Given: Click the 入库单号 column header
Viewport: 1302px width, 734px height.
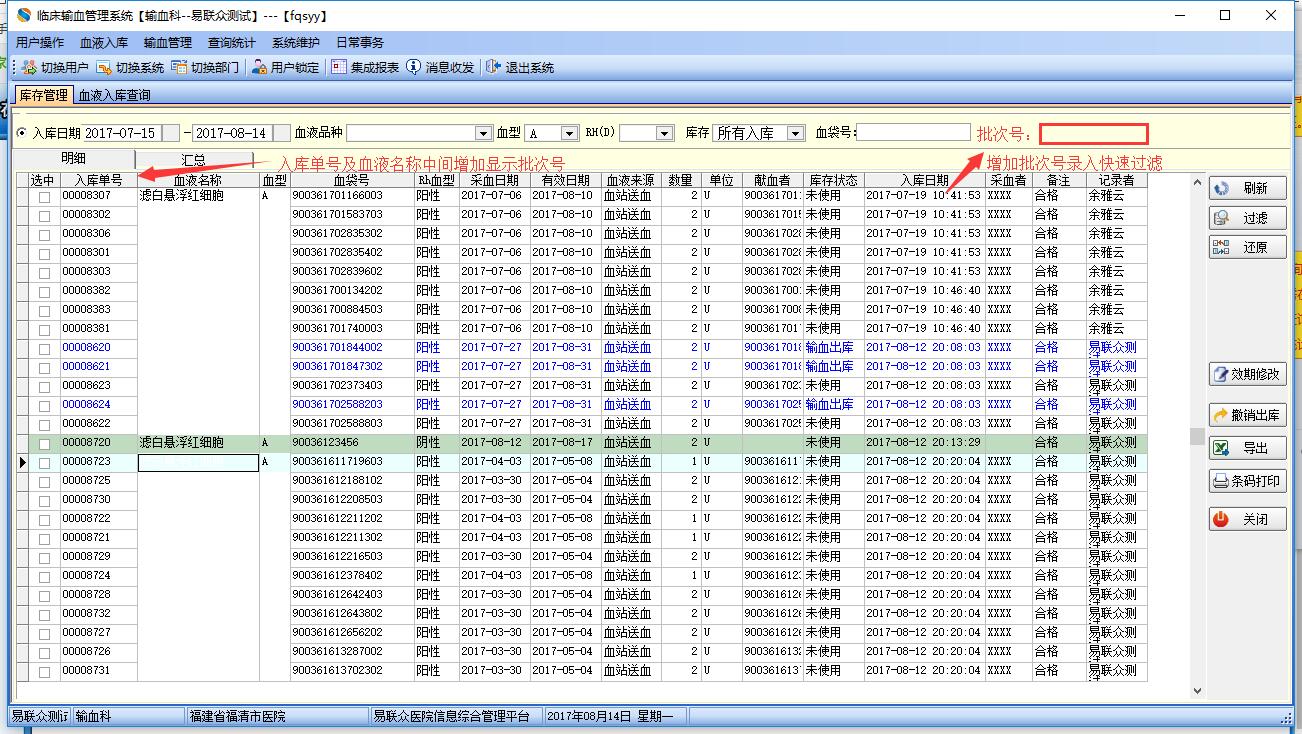Looking at the screenshot, I should tap(99, 180).
